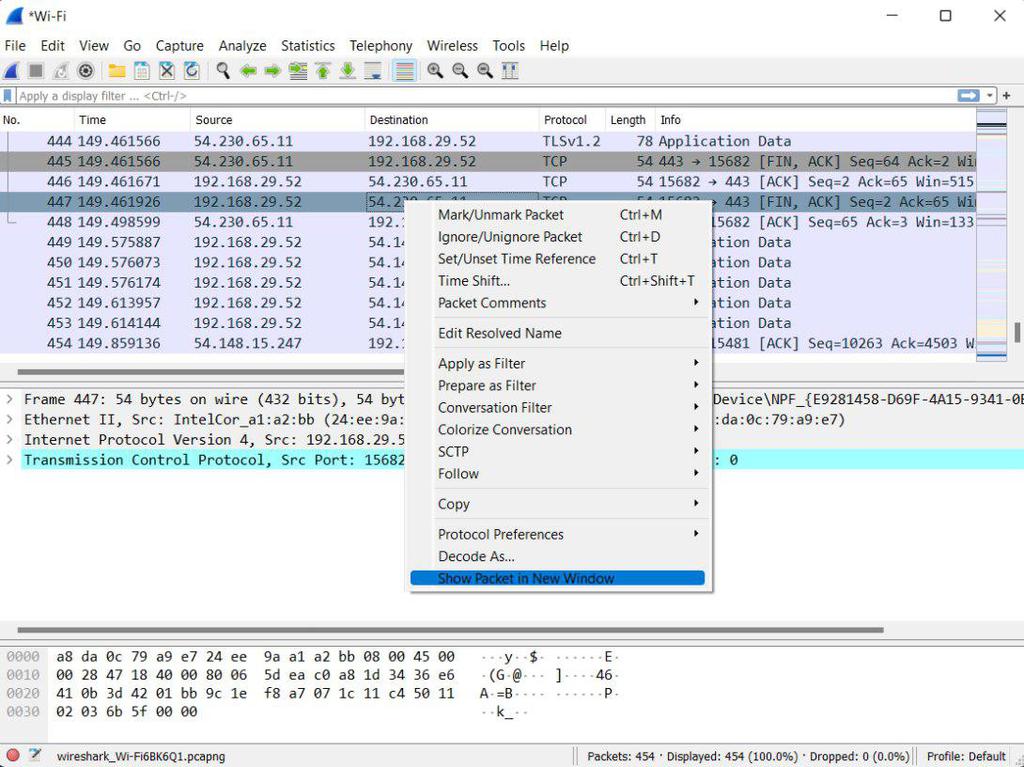Click Profile: Default in status bar
The image size is (1024, 767).
pyautogui.click(x=965, y=756)
